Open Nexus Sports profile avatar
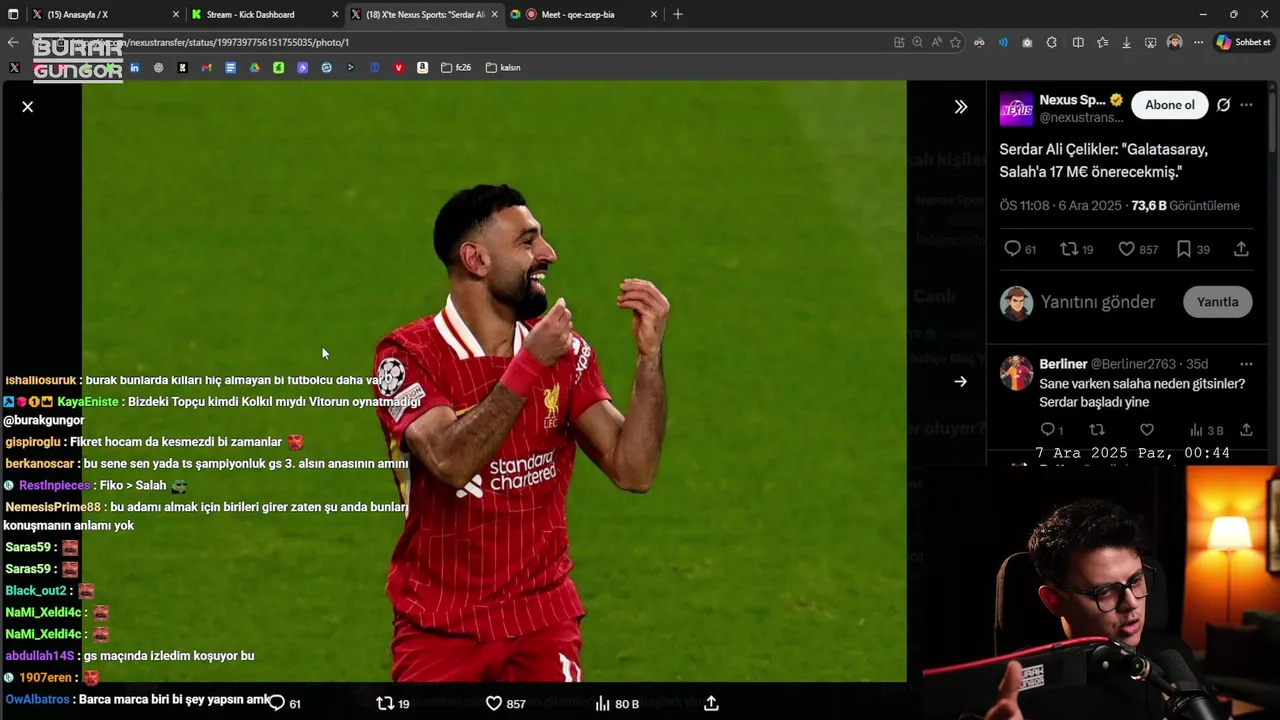Viewport: 1280px width, 720px height. 1016,109
